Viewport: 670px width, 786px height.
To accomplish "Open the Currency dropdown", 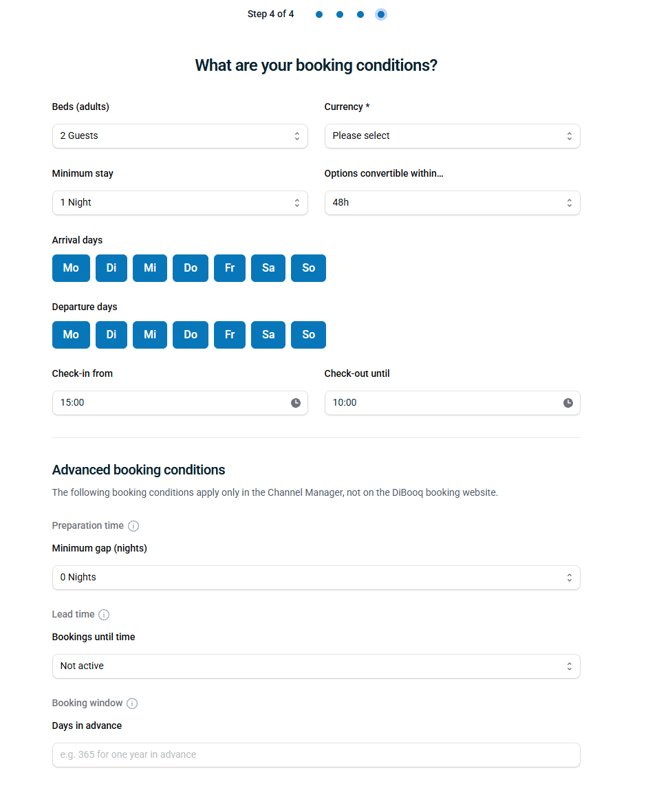I will [x=452, y=136].
